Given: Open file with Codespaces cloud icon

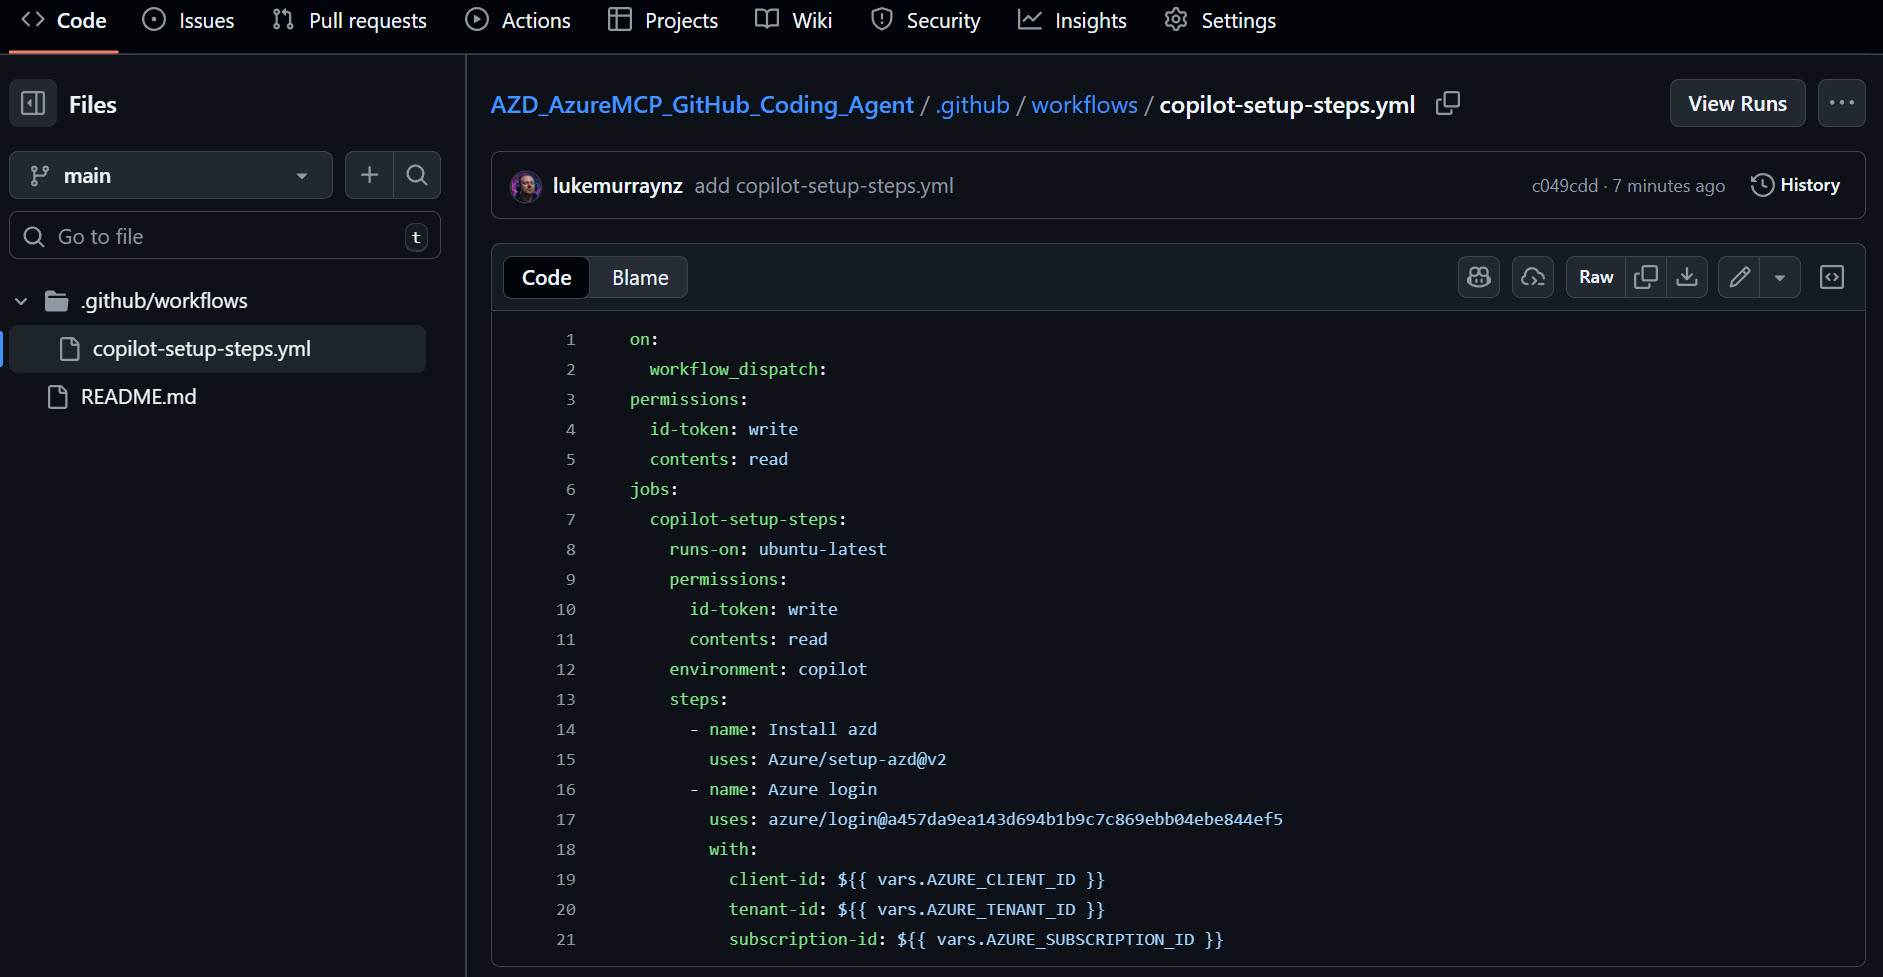Looking at the screenshot, I should coord(1533,277).
